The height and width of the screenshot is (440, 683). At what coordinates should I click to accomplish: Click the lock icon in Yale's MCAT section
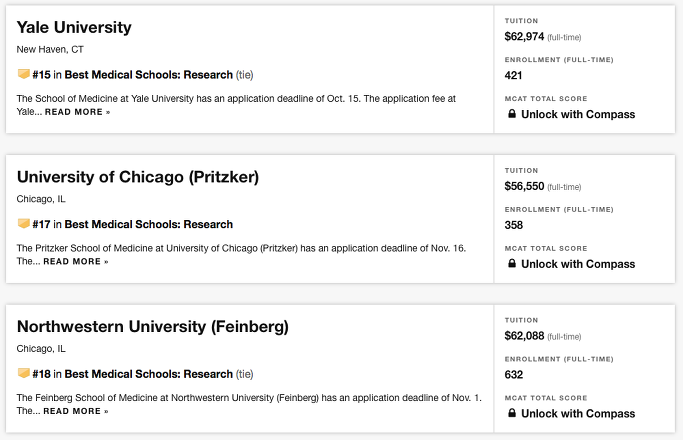(x=512, y=114)
